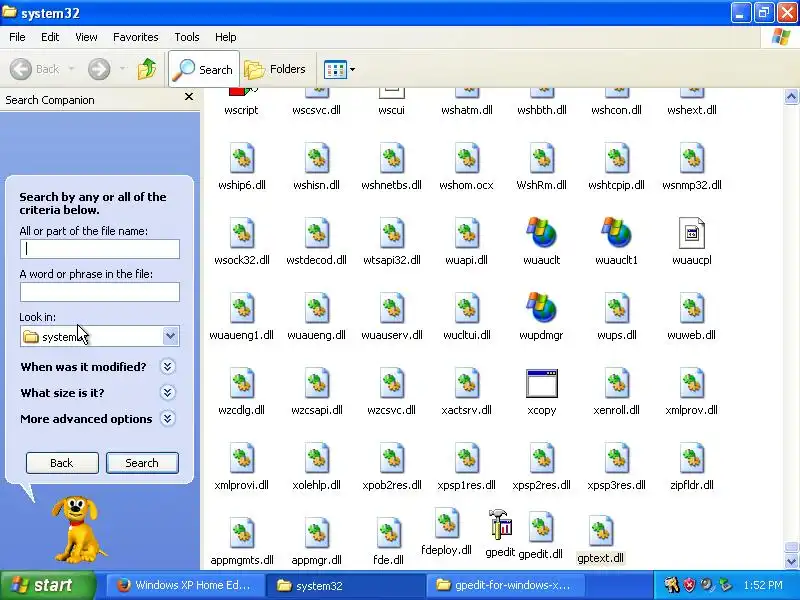The width and height of the screenshot is (800, 600).
Task: Show the Folders pane
Action: point(276,69)
